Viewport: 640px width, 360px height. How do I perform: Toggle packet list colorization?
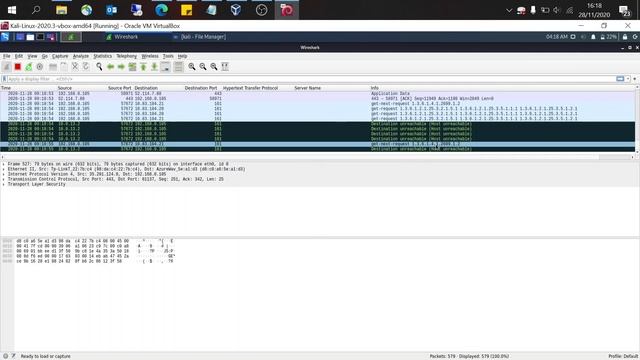pos(178,67)
